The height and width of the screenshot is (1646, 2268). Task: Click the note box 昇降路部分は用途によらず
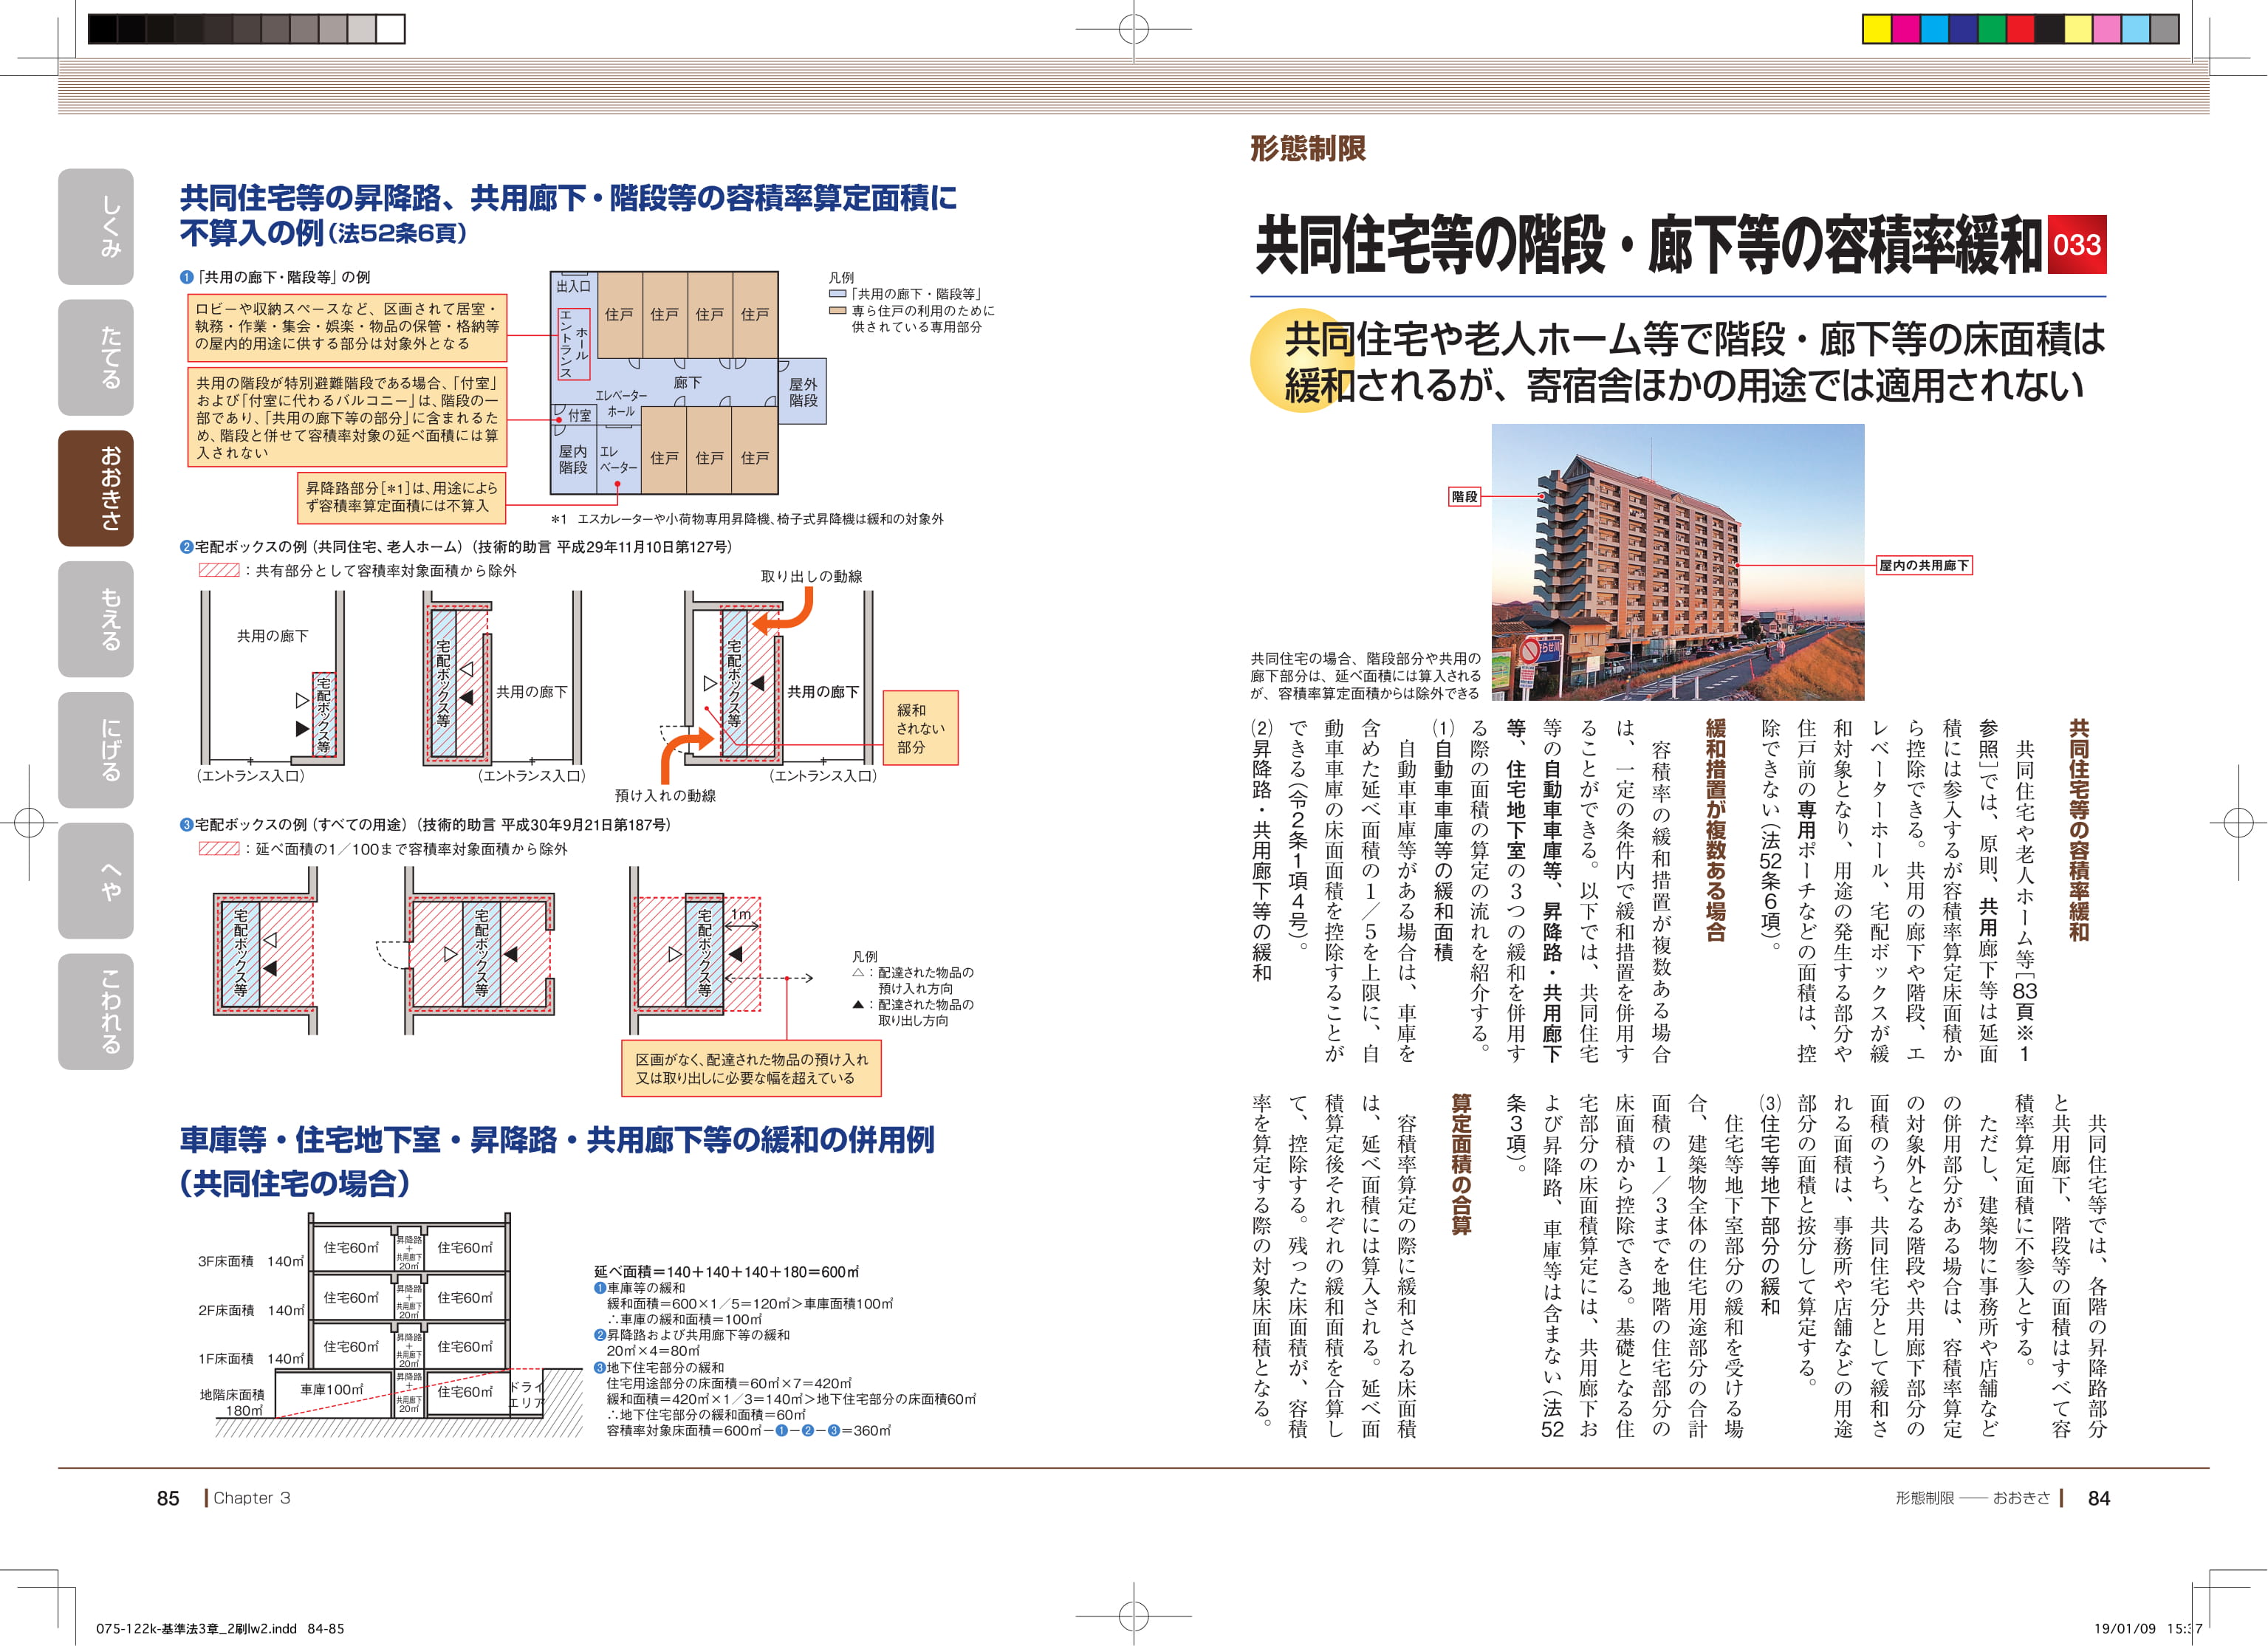coord(401,498)
